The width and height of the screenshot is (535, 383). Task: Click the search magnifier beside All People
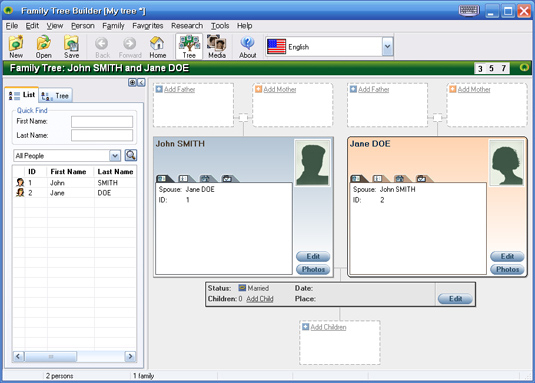click(131, 156)
